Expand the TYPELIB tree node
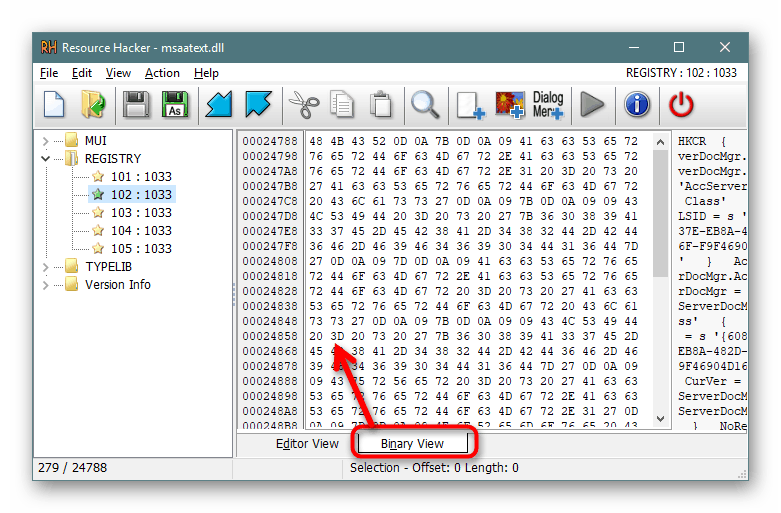The image size is (781, 513). coord(46,267)
